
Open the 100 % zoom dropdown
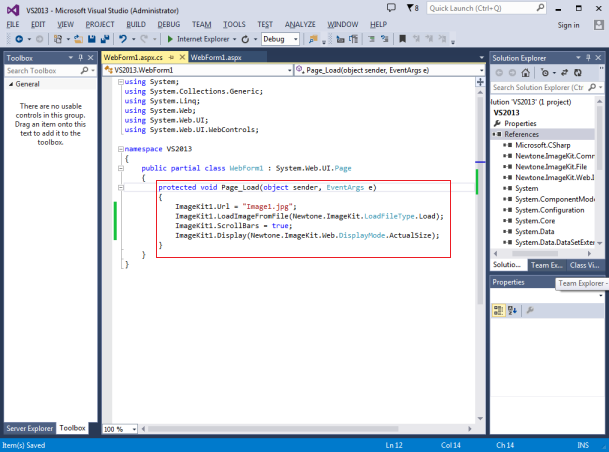tap(134, 429)
